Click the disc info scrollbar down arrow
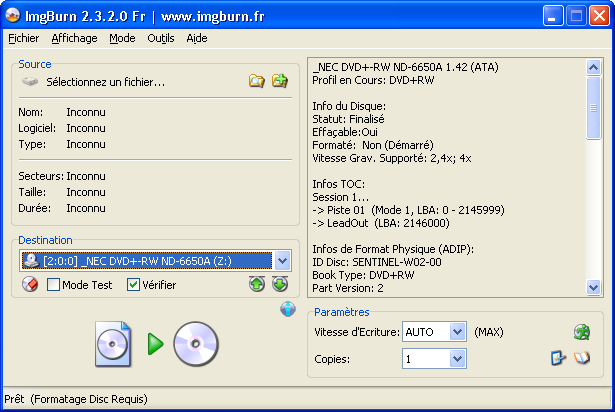Screen dimensions: 615x412 click(x=593, y=288)
